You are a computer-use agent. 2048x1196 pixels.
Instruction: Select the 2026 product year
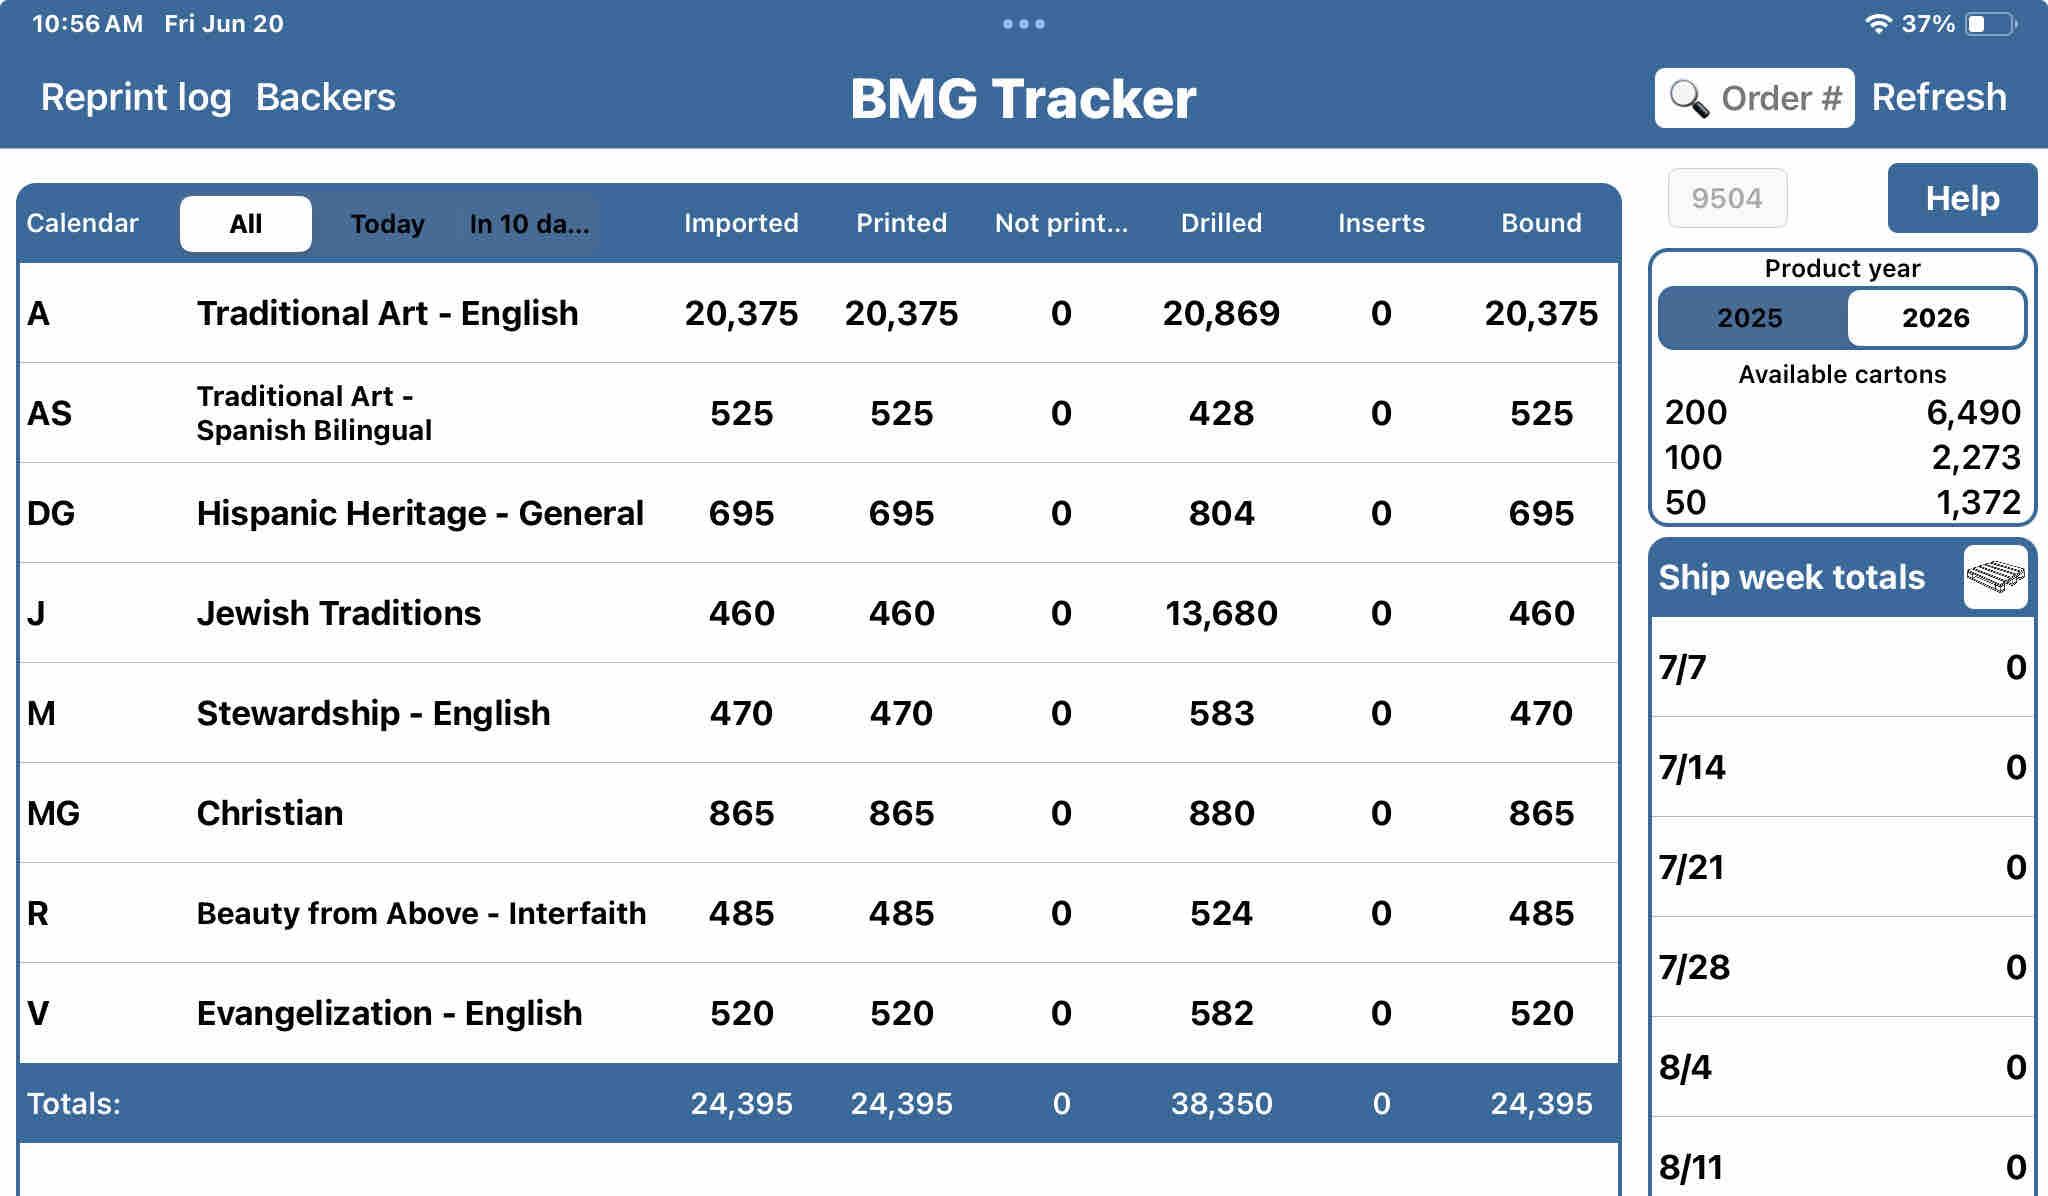pyautogui.click(x=1935, y=318)
